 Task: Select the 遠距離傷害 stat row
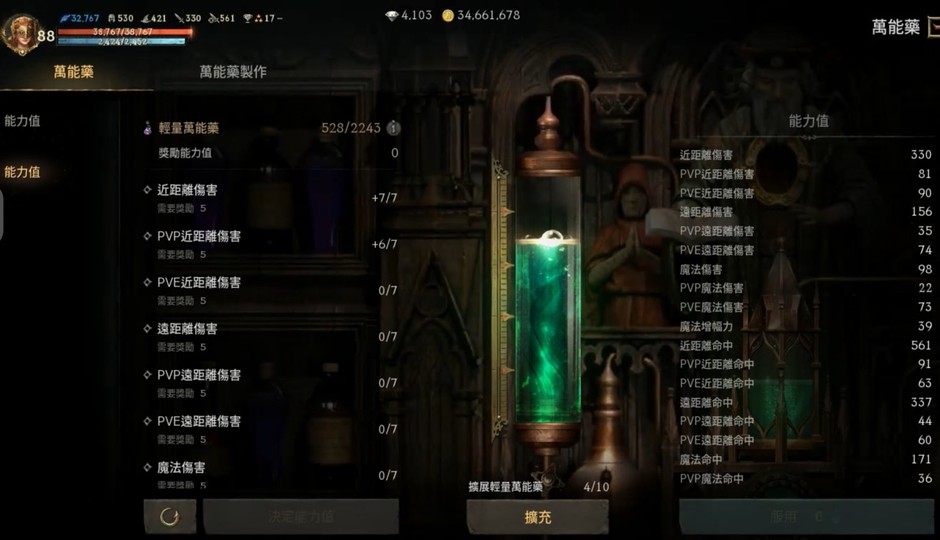271,336
